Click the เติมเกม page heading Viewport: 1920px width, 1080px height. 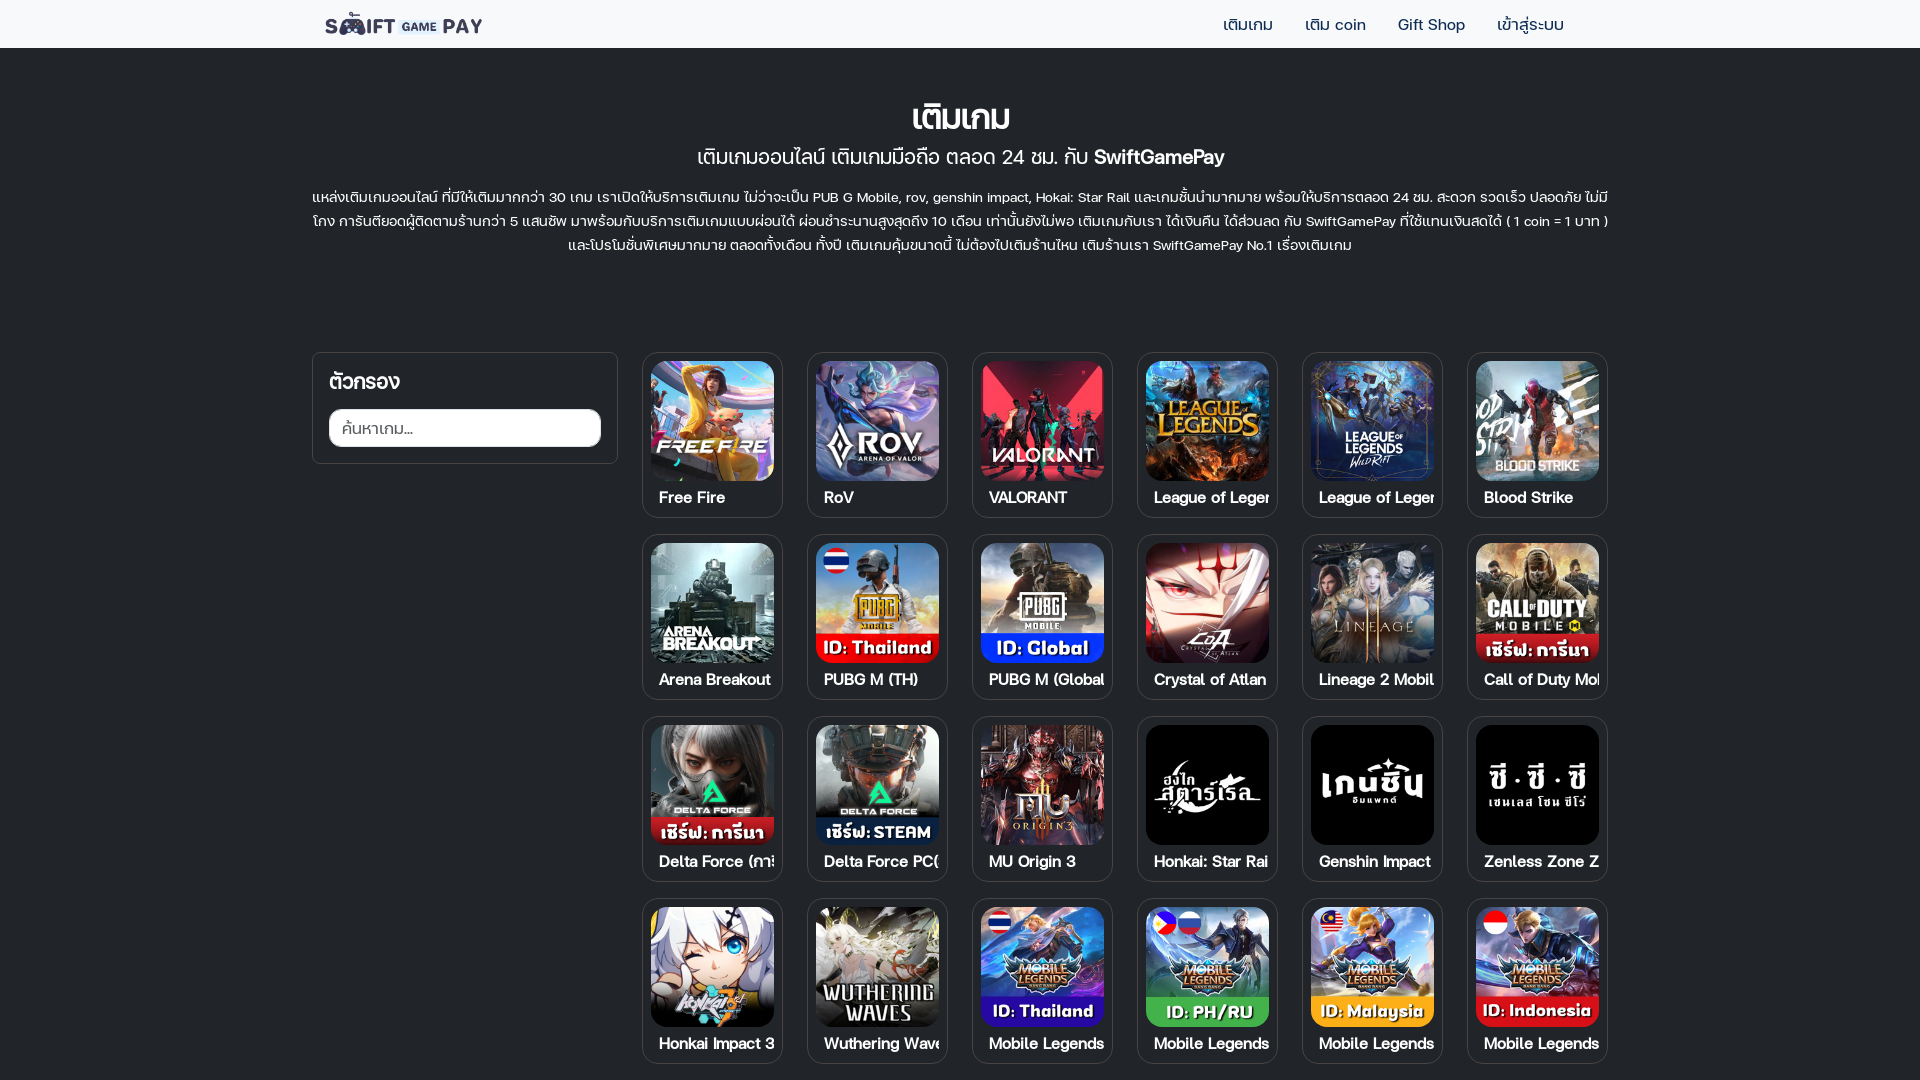tap(960, 118)
